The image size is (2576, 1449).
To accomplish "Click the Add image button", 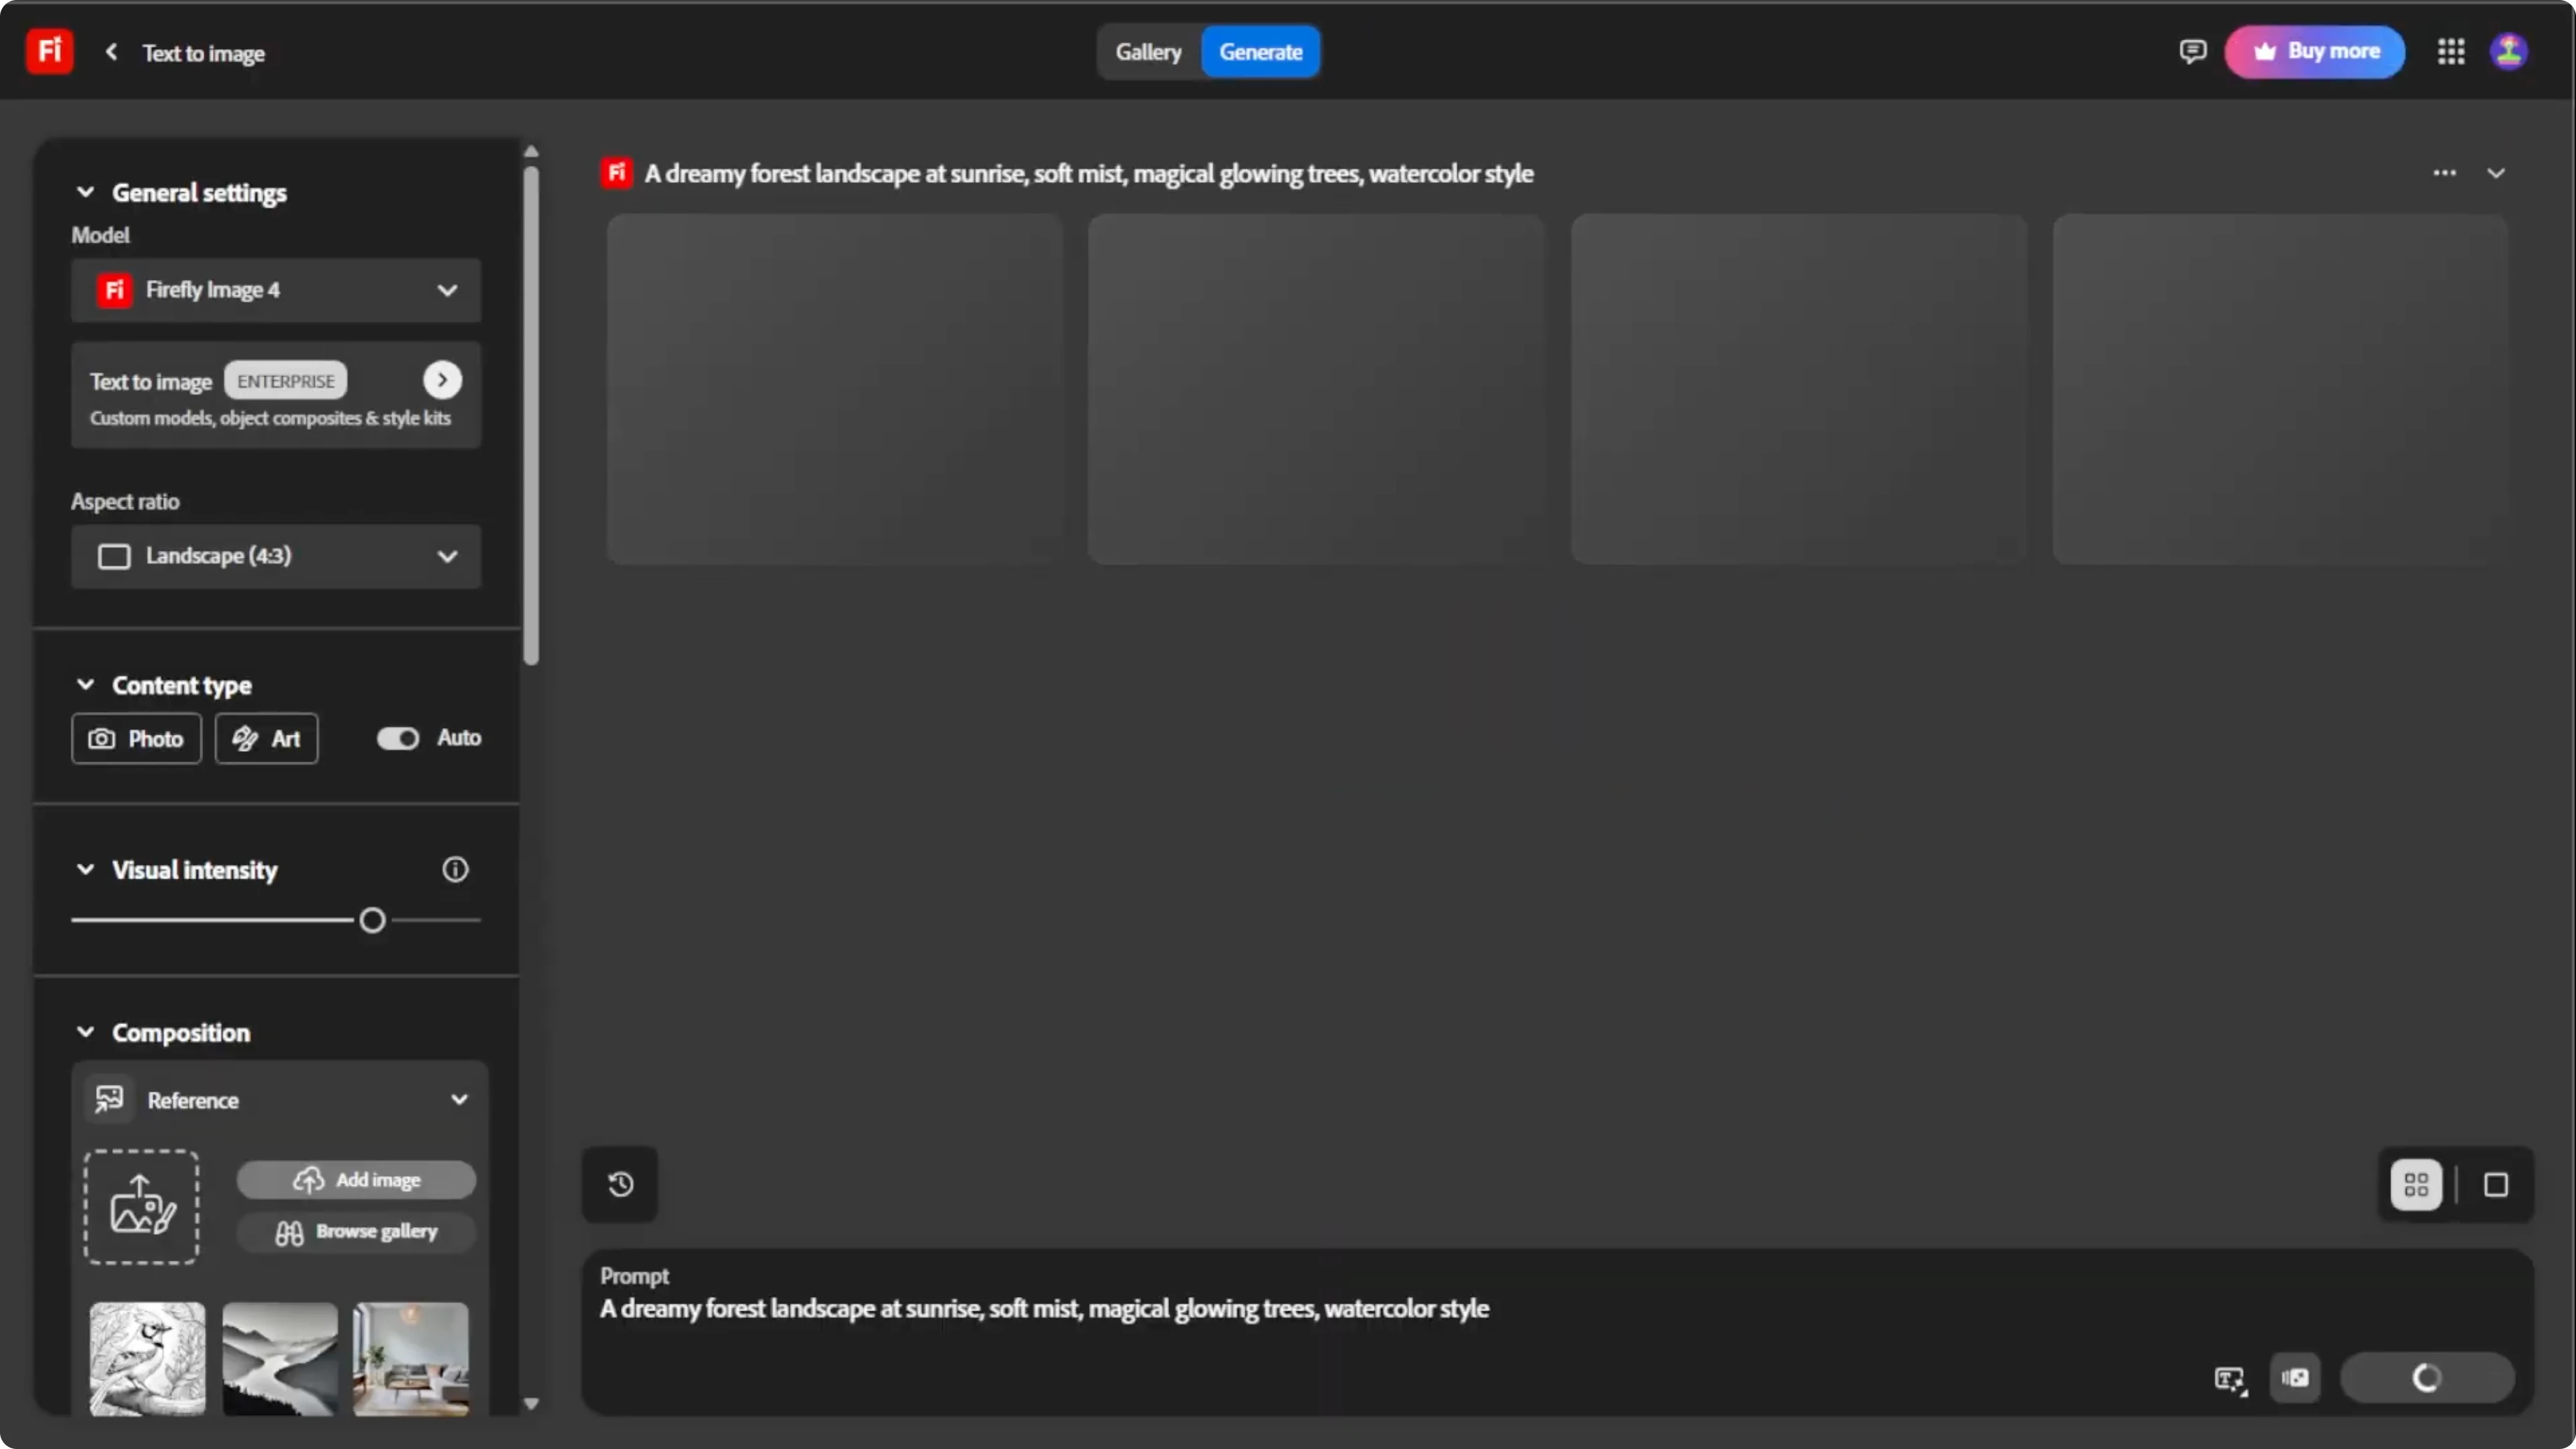I will click(x=356, y=1180).
